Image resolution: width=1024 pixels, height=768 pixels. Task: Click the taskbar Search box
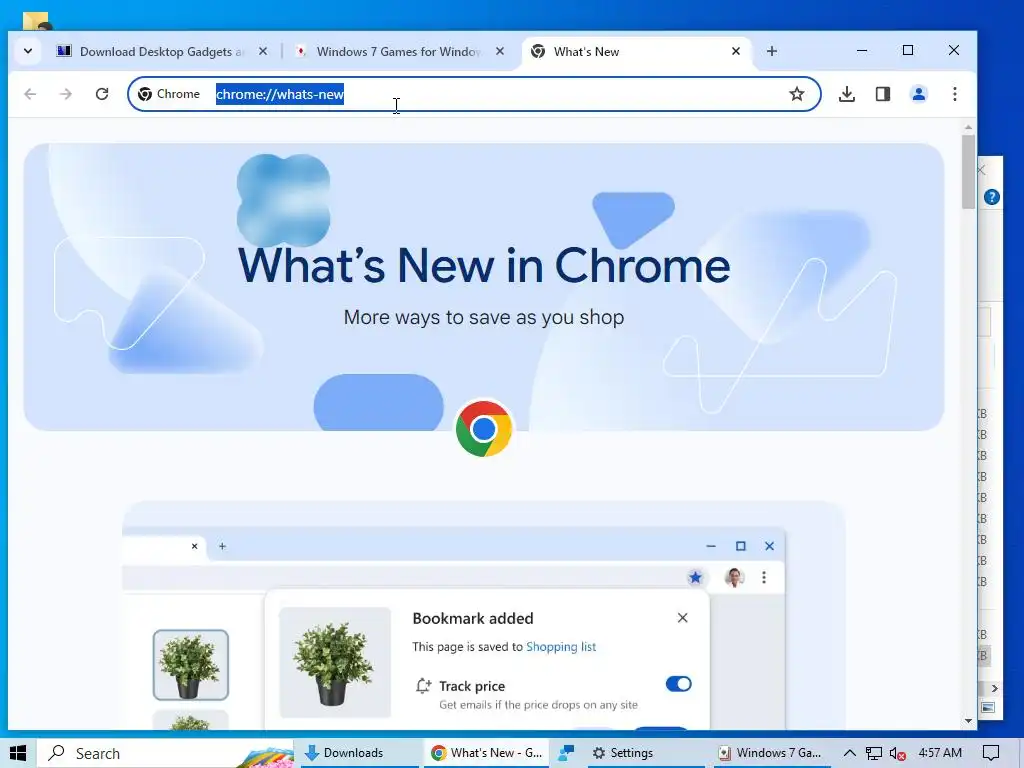click(165, 753)
